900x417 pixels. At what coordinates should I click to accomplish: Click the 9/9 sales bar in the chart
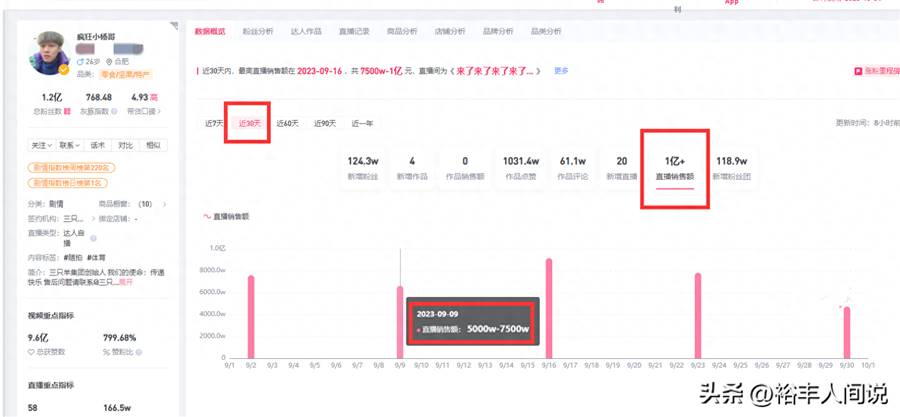pos(400,322)
